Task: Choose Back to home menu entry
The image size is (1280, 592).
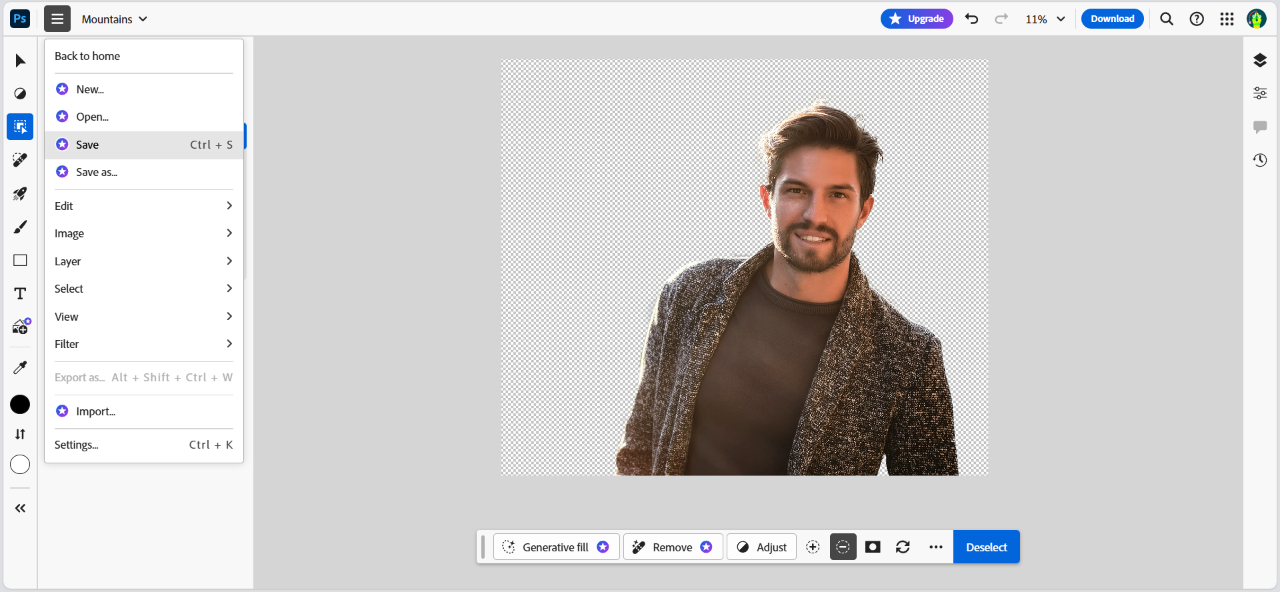Action: coord(144,56)
